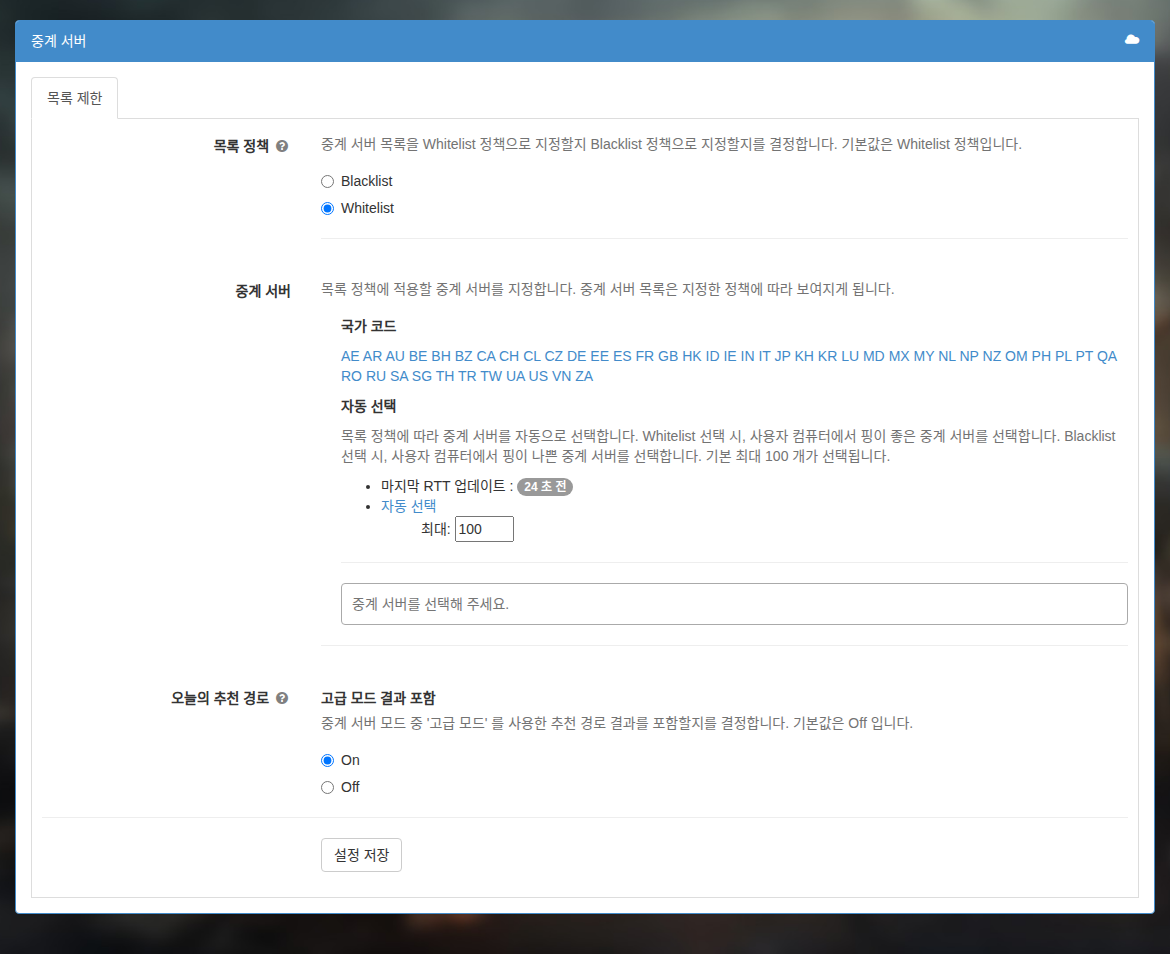Select the JP country code link
Screen dimensions: 1170x954
pos(782,356)
